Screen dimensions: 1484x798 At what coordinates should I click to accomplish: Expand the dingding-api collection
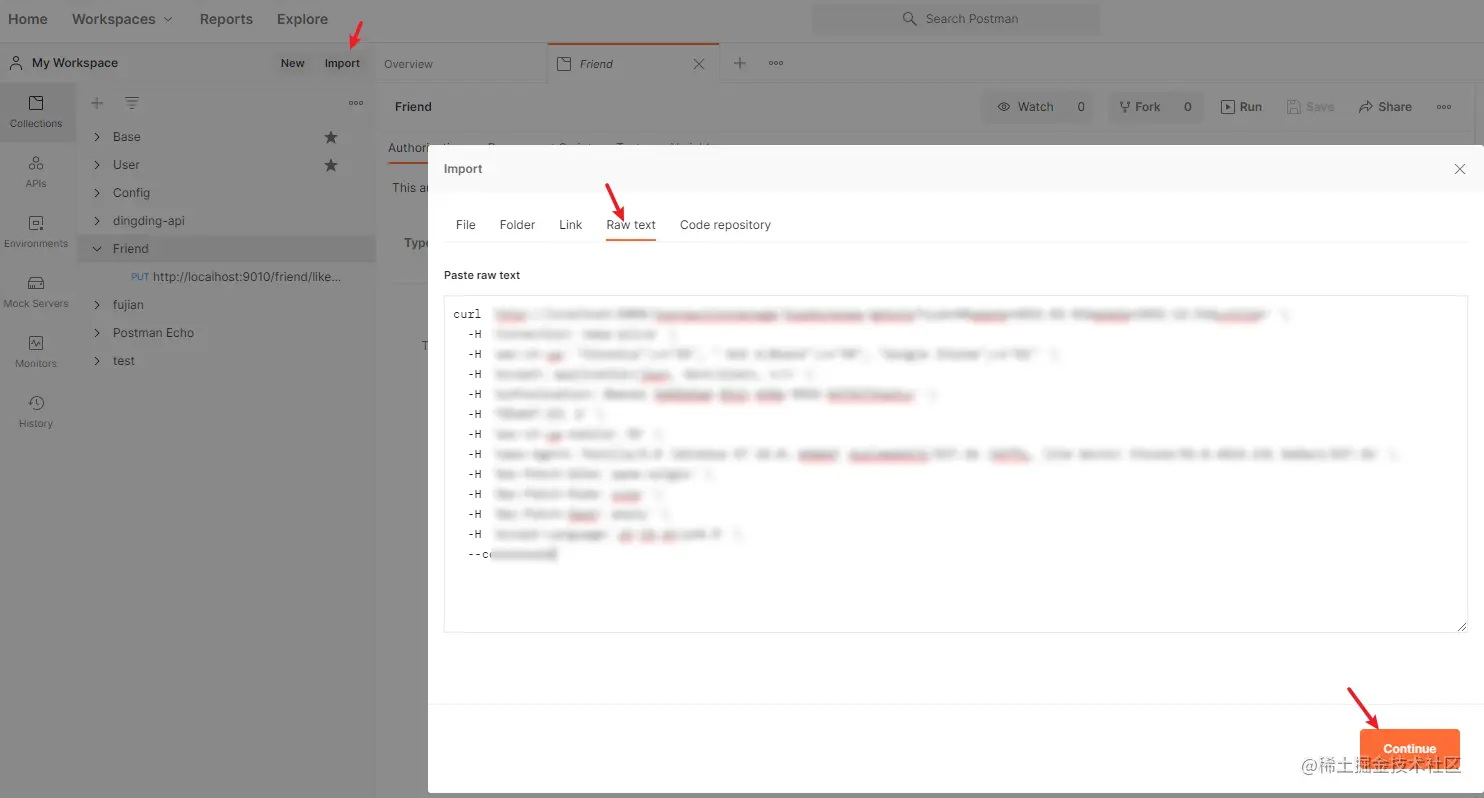click(x=97, y=221)
